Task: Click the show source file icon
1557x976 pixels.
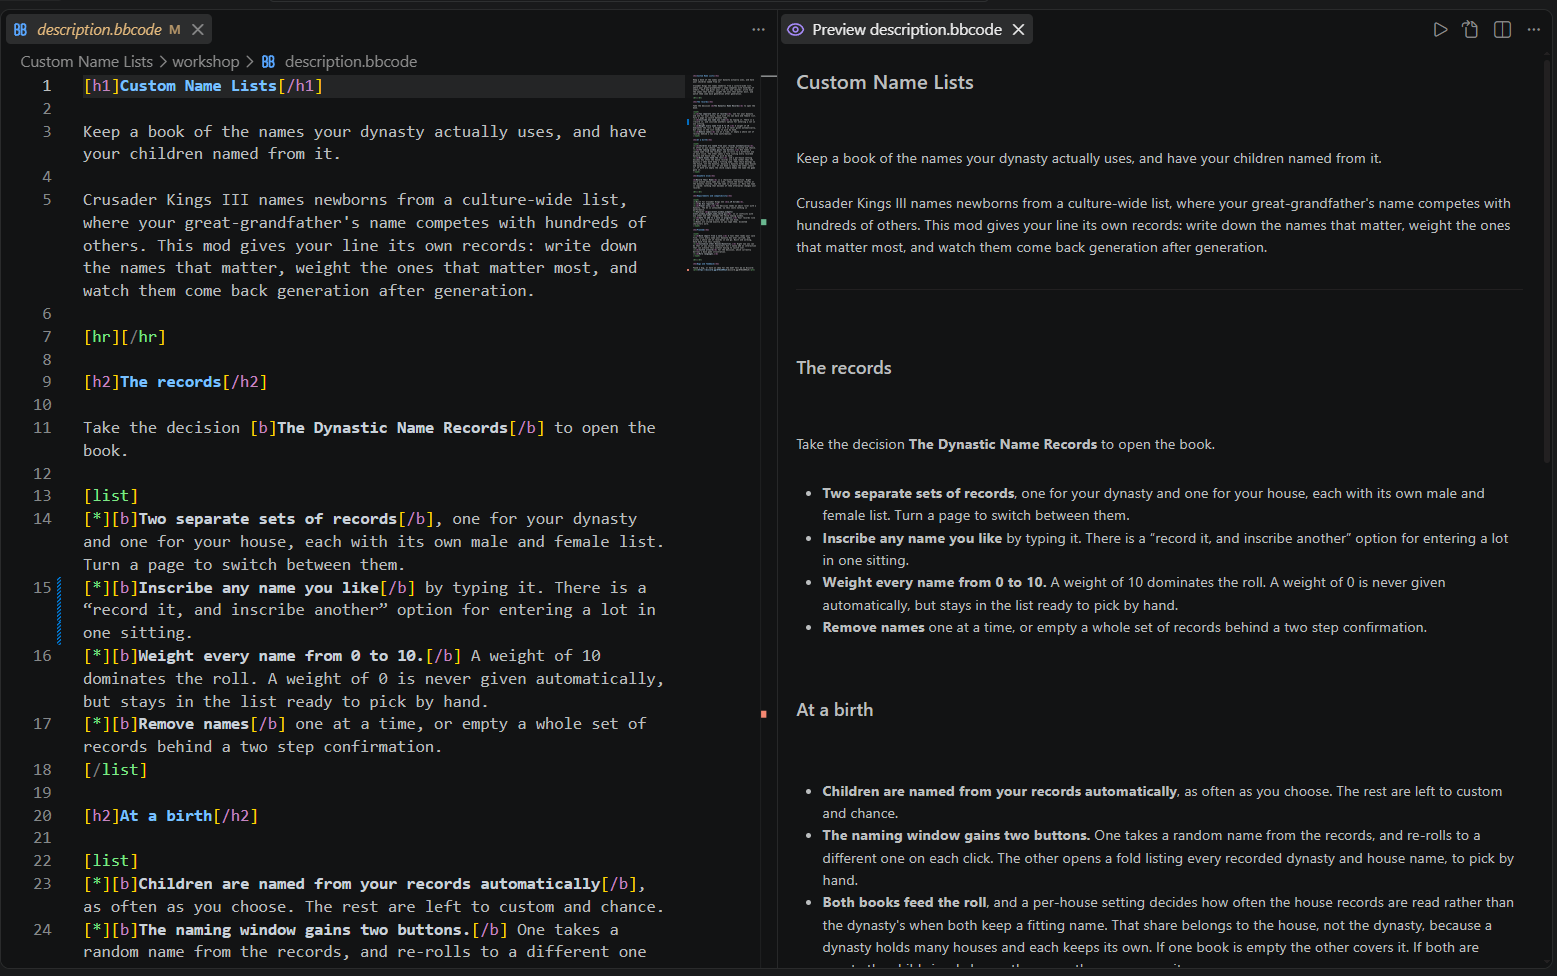Action: pyautogui.click(x=1470, y=30)
